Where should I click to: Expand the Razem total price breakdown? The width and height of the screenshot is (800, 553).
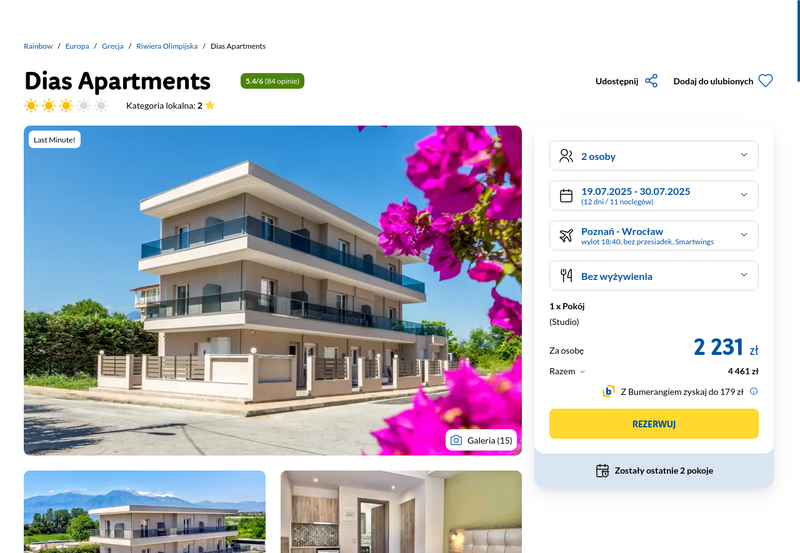[567, 371]
